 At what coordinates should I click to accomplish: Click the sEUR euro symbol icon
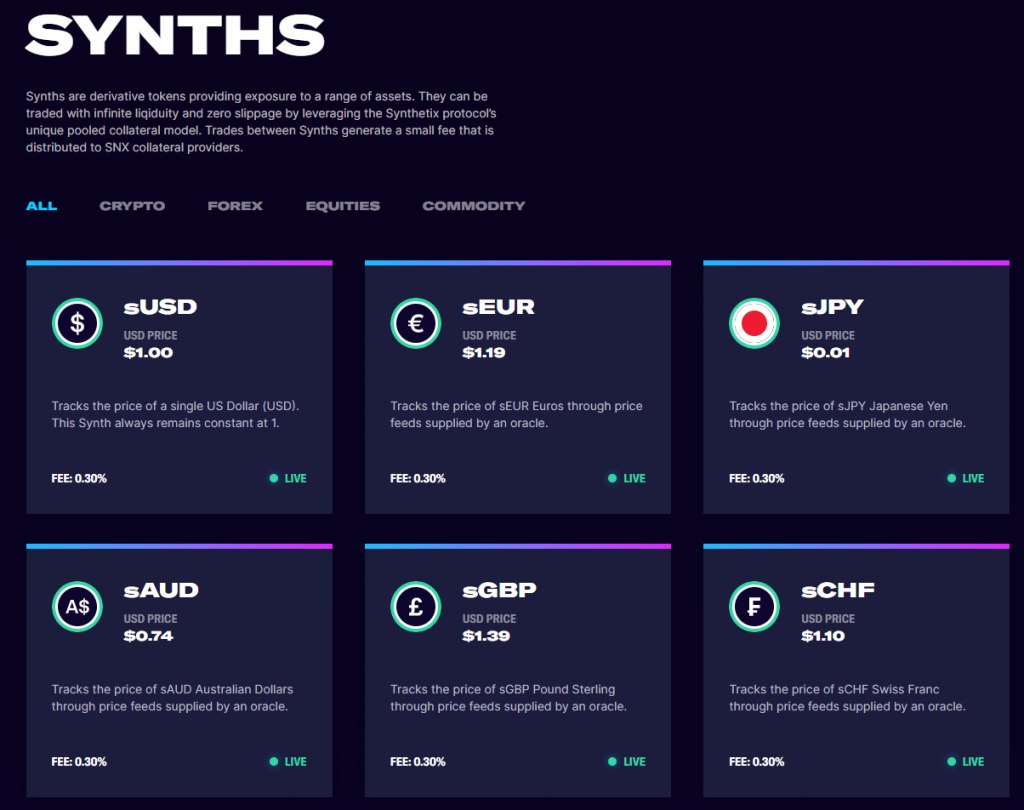pos(416,323)
